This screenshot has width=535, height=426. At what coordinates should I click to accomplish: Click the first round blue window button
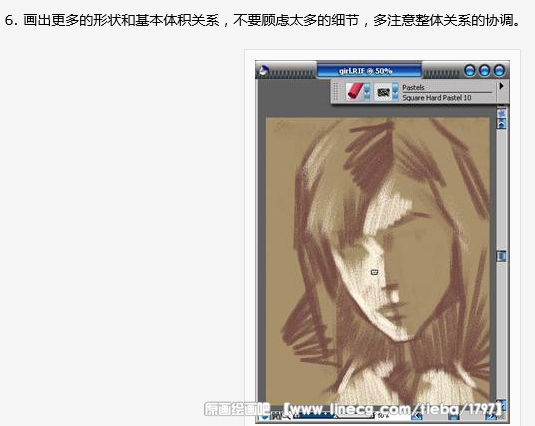470,71
